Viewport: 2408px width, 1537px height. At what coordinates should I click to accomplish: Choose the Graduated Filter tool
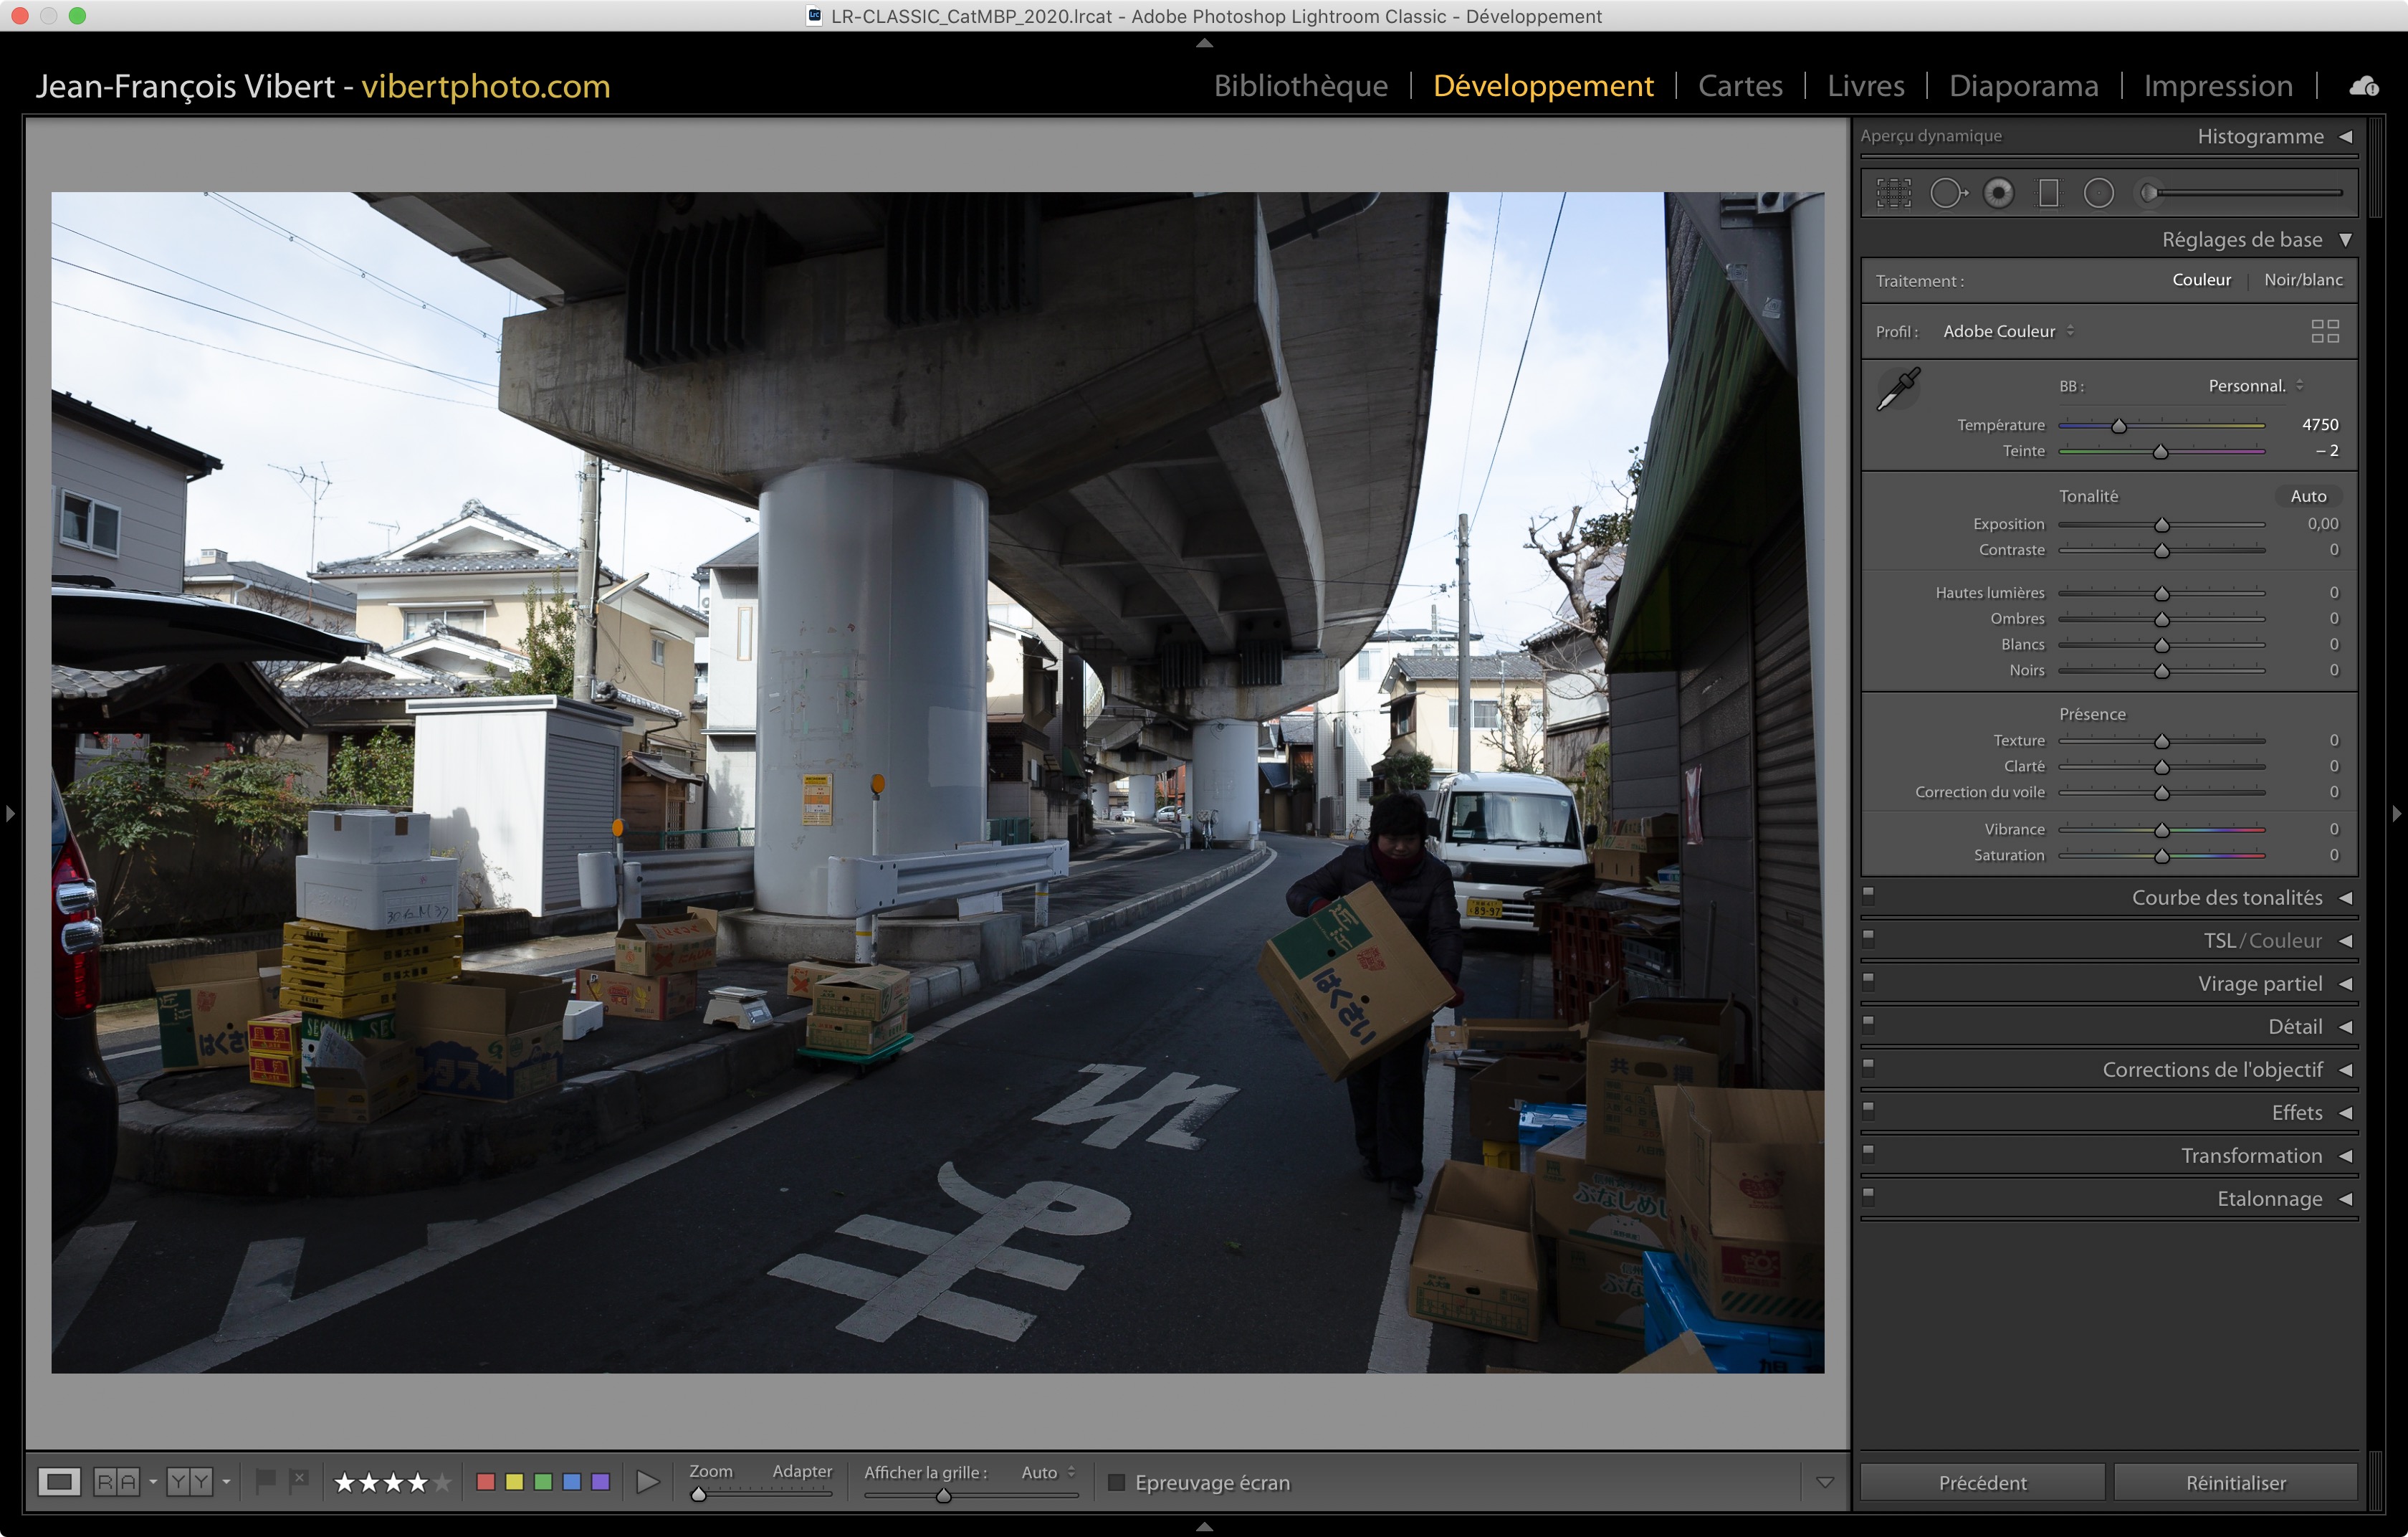pyautogui.click(x=2048, y=193)
